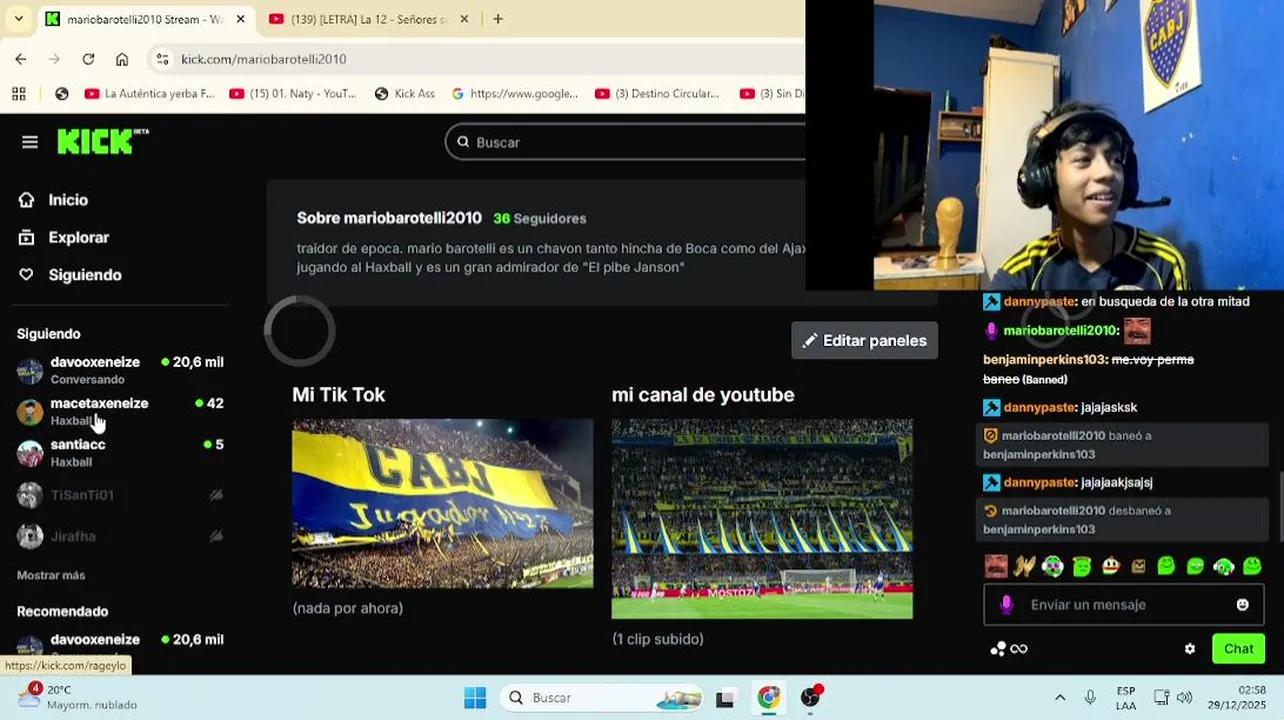The width and height of the screenshot is (1284, 720).
Task: Close the mariobarotelli2010 Stream tab
Action: tap(241, 19)
